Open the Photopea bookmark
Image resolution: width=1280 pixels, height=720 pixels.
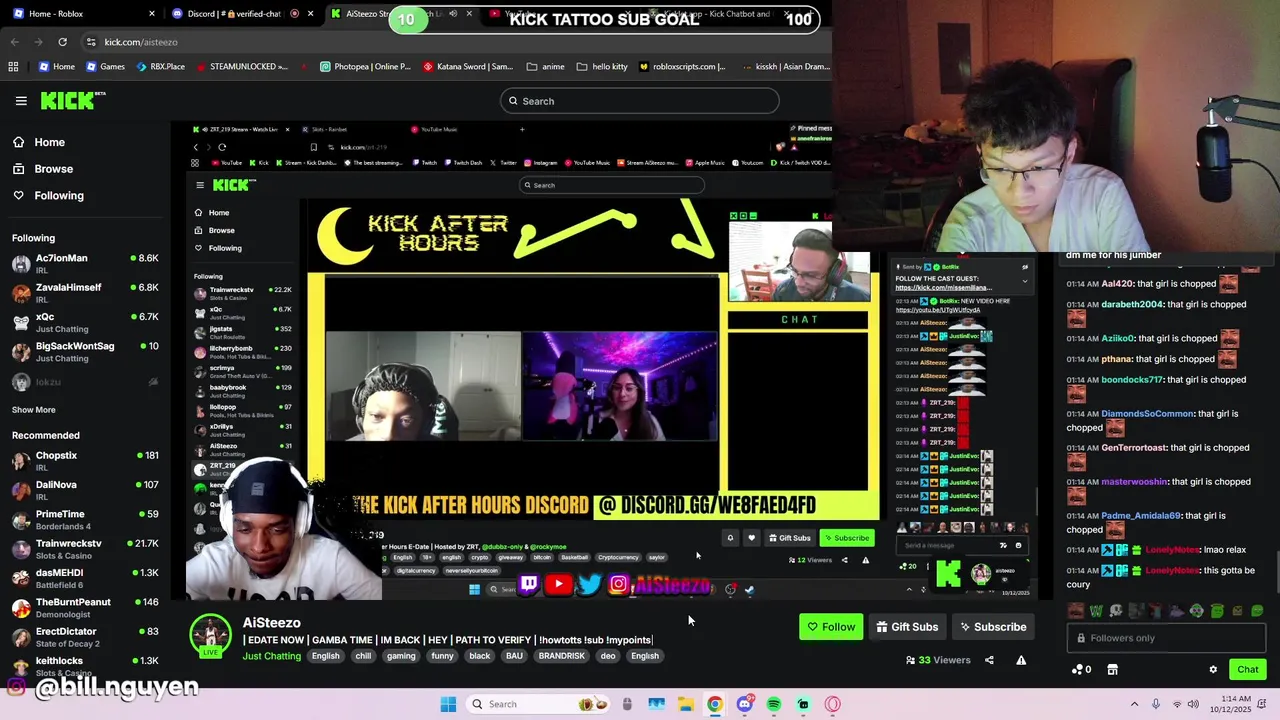point(366,67)
